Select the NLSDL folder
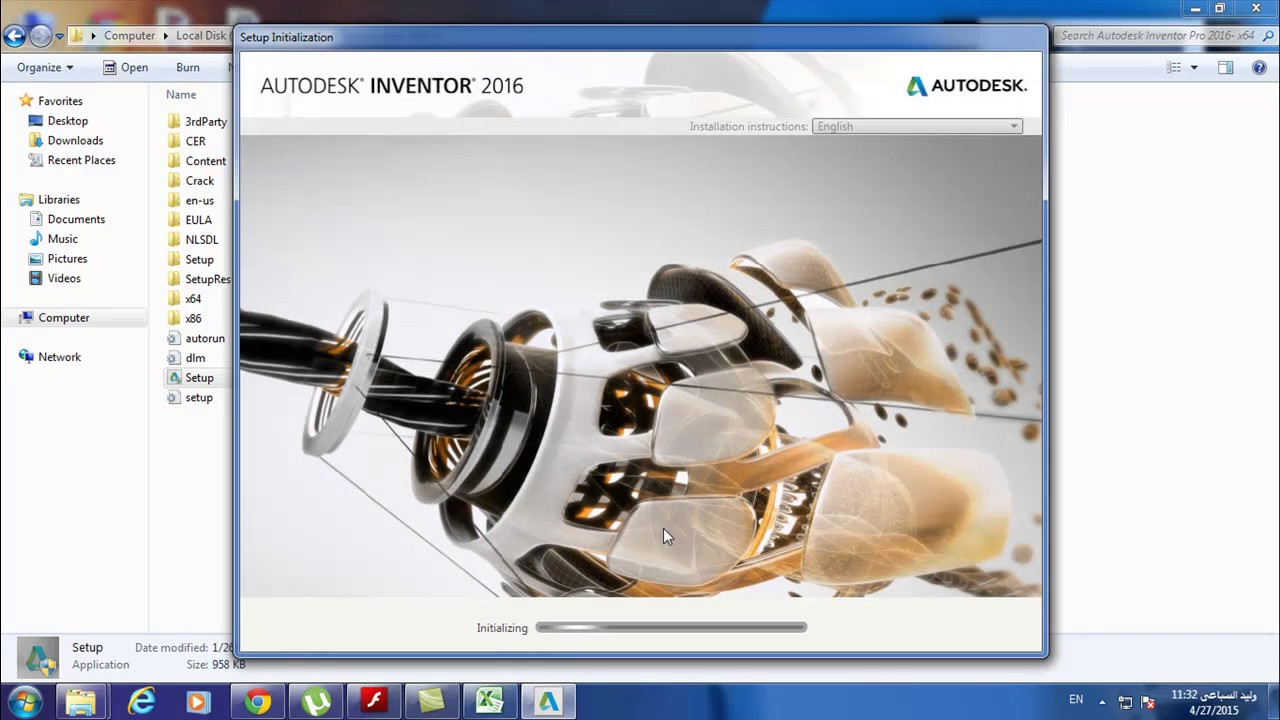Screen dimensions: 1280x720 pyautogui.click(x=201, y=240)
